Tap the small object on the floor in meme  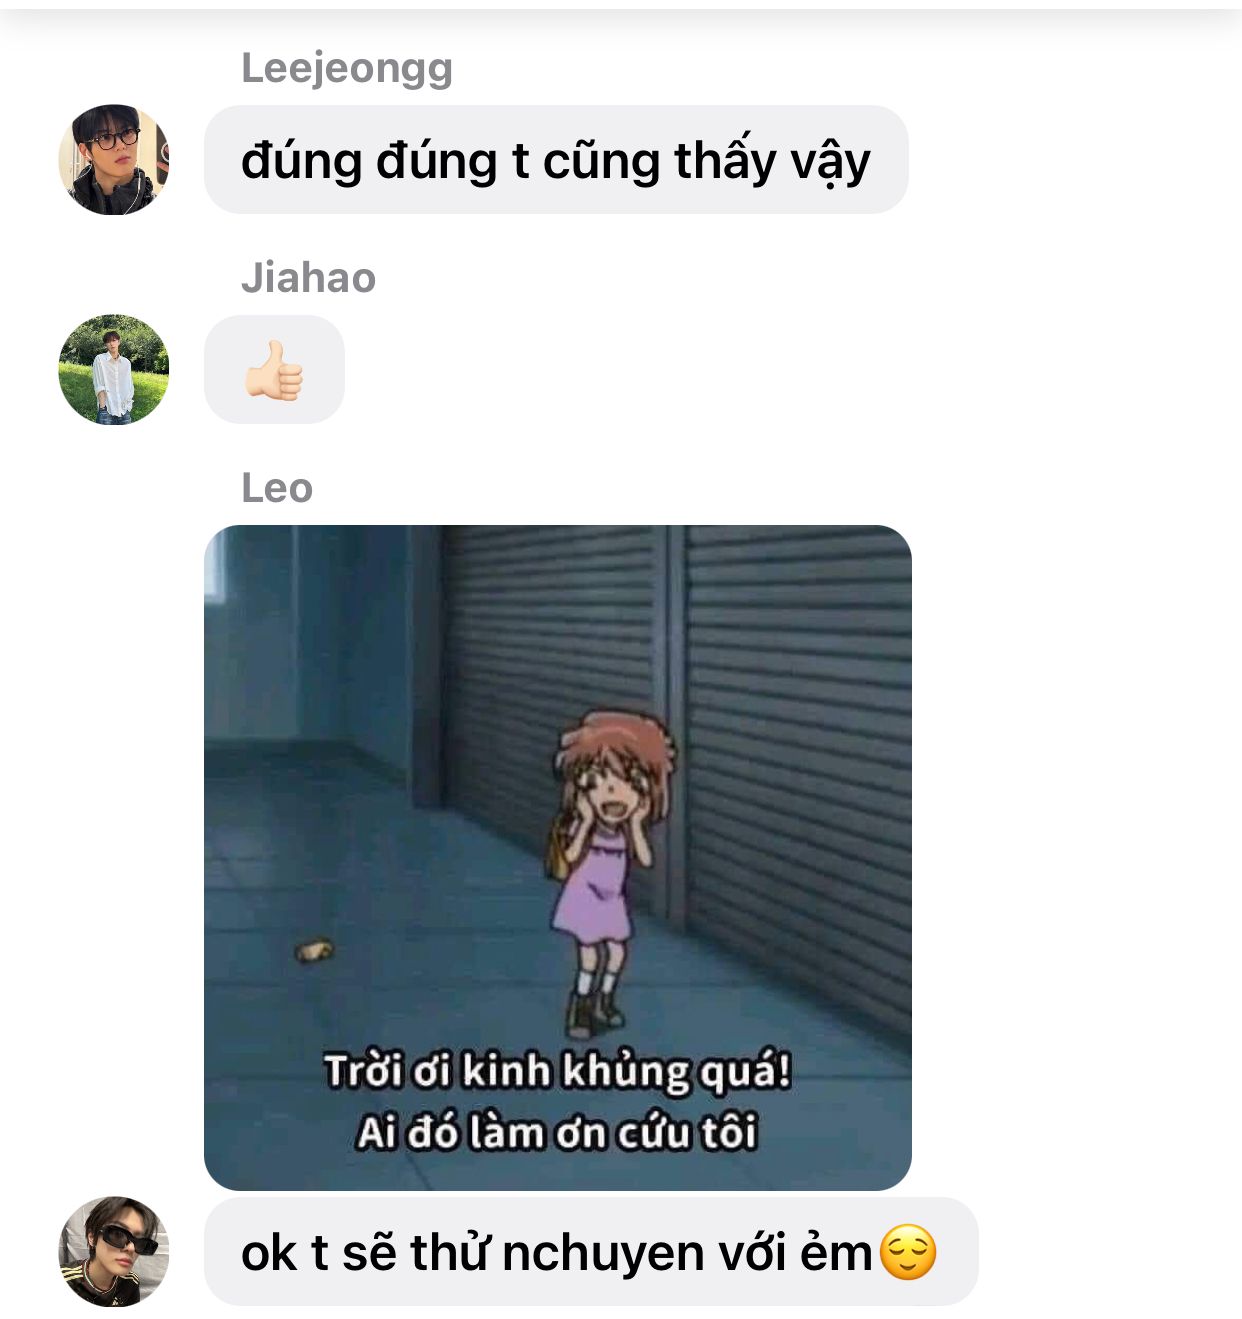tap(314, 949)
